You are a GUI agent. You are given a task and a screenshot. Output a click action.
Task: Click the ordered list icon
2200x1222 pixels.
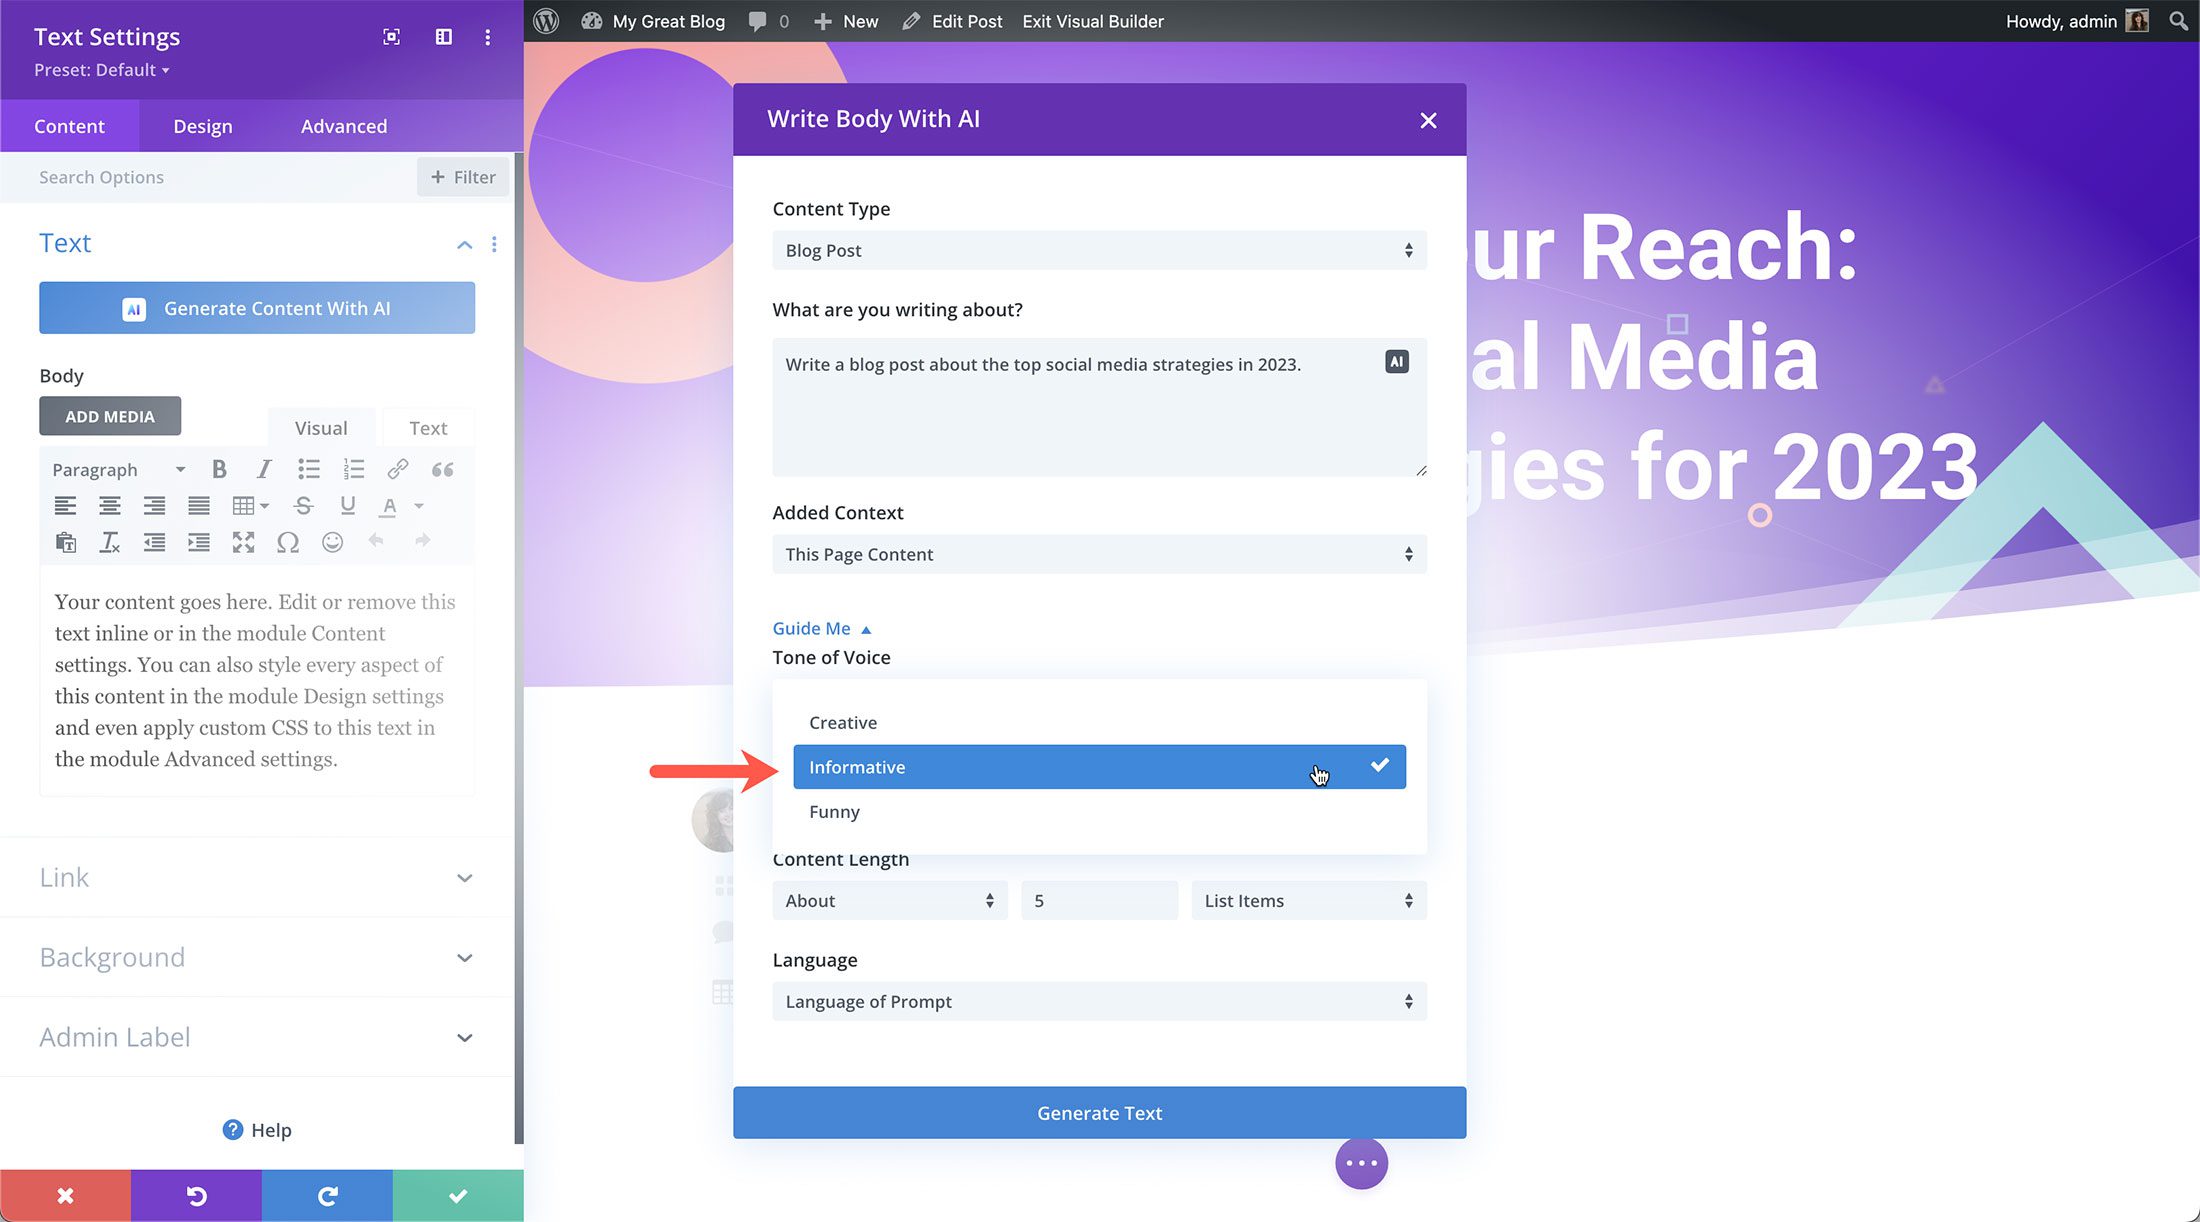[354, 470]
